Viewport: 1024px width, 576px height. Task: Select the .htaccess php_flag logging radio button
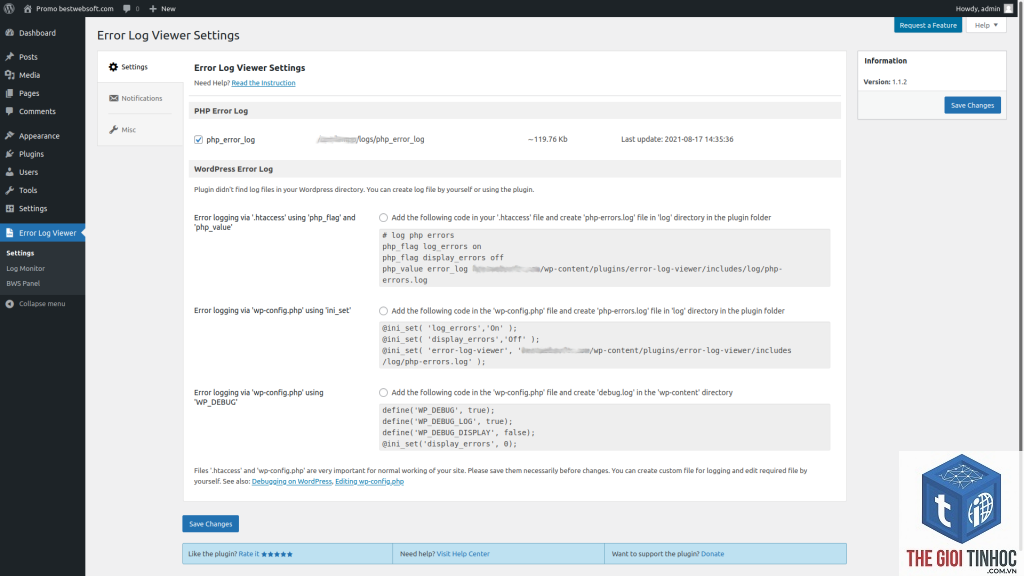(383, 217)
